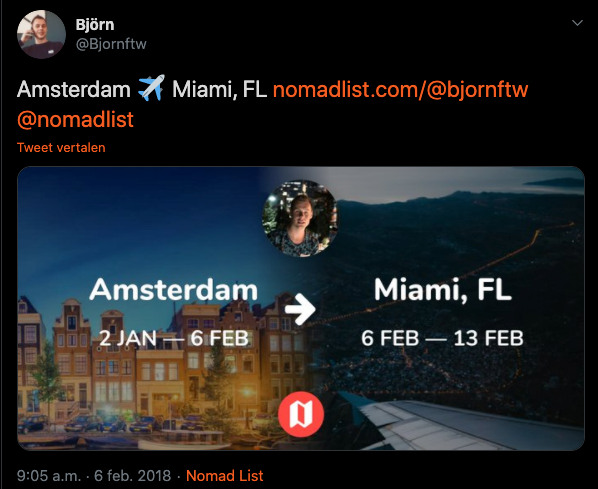The width and height of the screenshot is (598, 489).
Task: Open the 9:05 a.m. 6 feb. 2018 timestamp
Action: [x=94, y=476]
